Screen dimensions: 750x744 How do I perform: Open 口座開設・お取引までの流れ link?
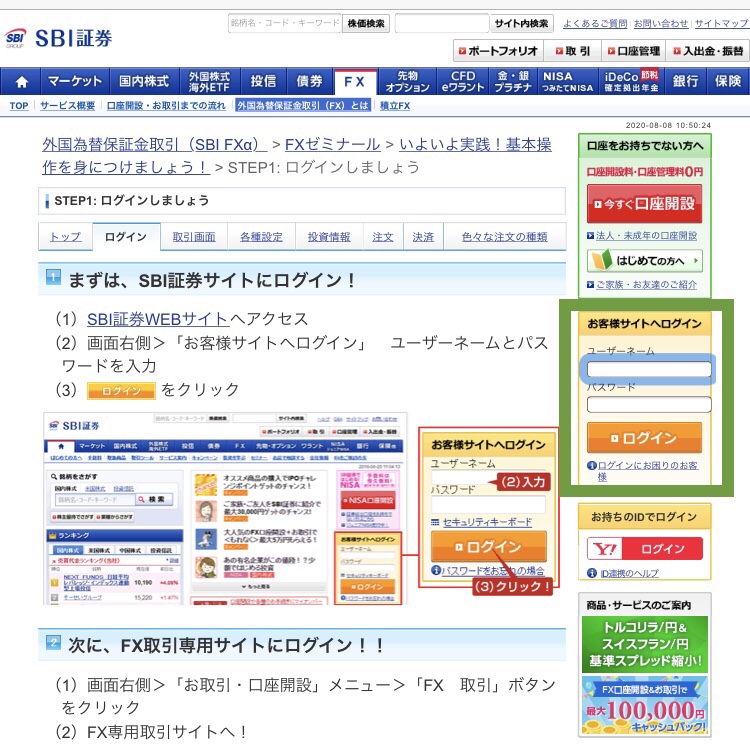pyautogui.click(x=166, y=106)
